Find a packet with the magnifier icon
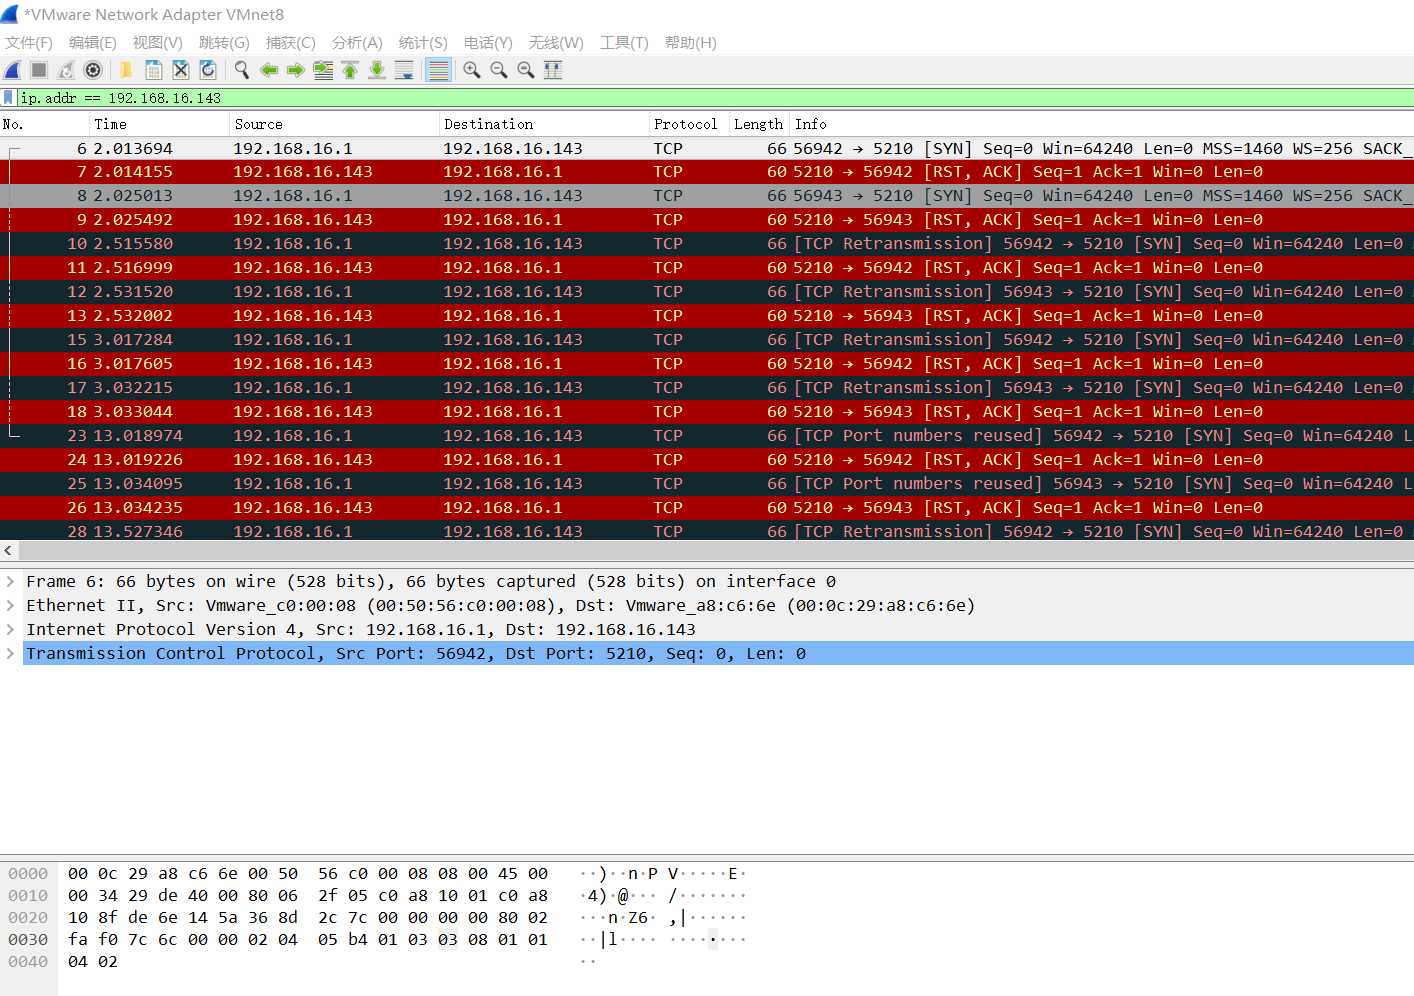Viewport: 1414px width, 996px height. click(x=241, y=70)
